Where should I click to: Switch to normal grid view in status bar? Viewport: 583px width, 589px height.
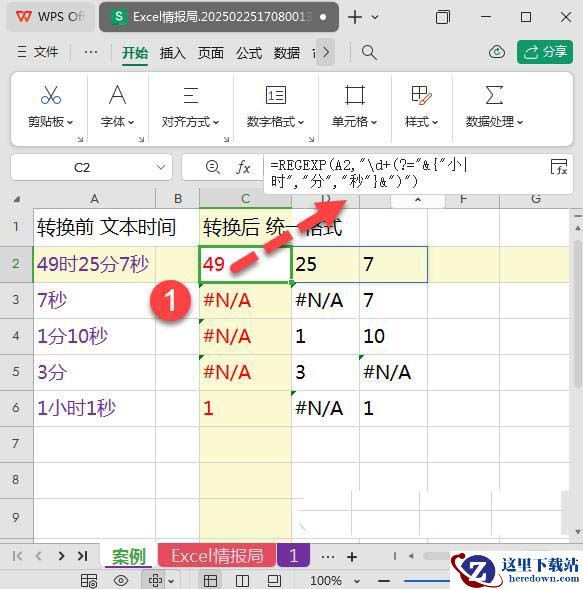click(x=210, y=581)
